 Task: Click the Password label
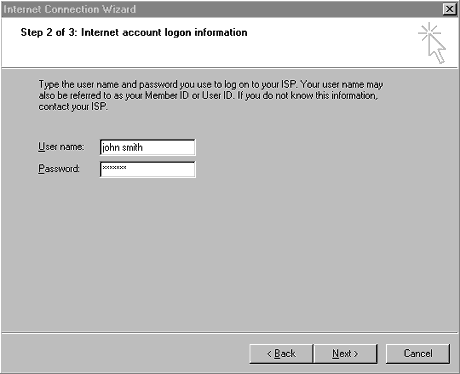point(59,168)
